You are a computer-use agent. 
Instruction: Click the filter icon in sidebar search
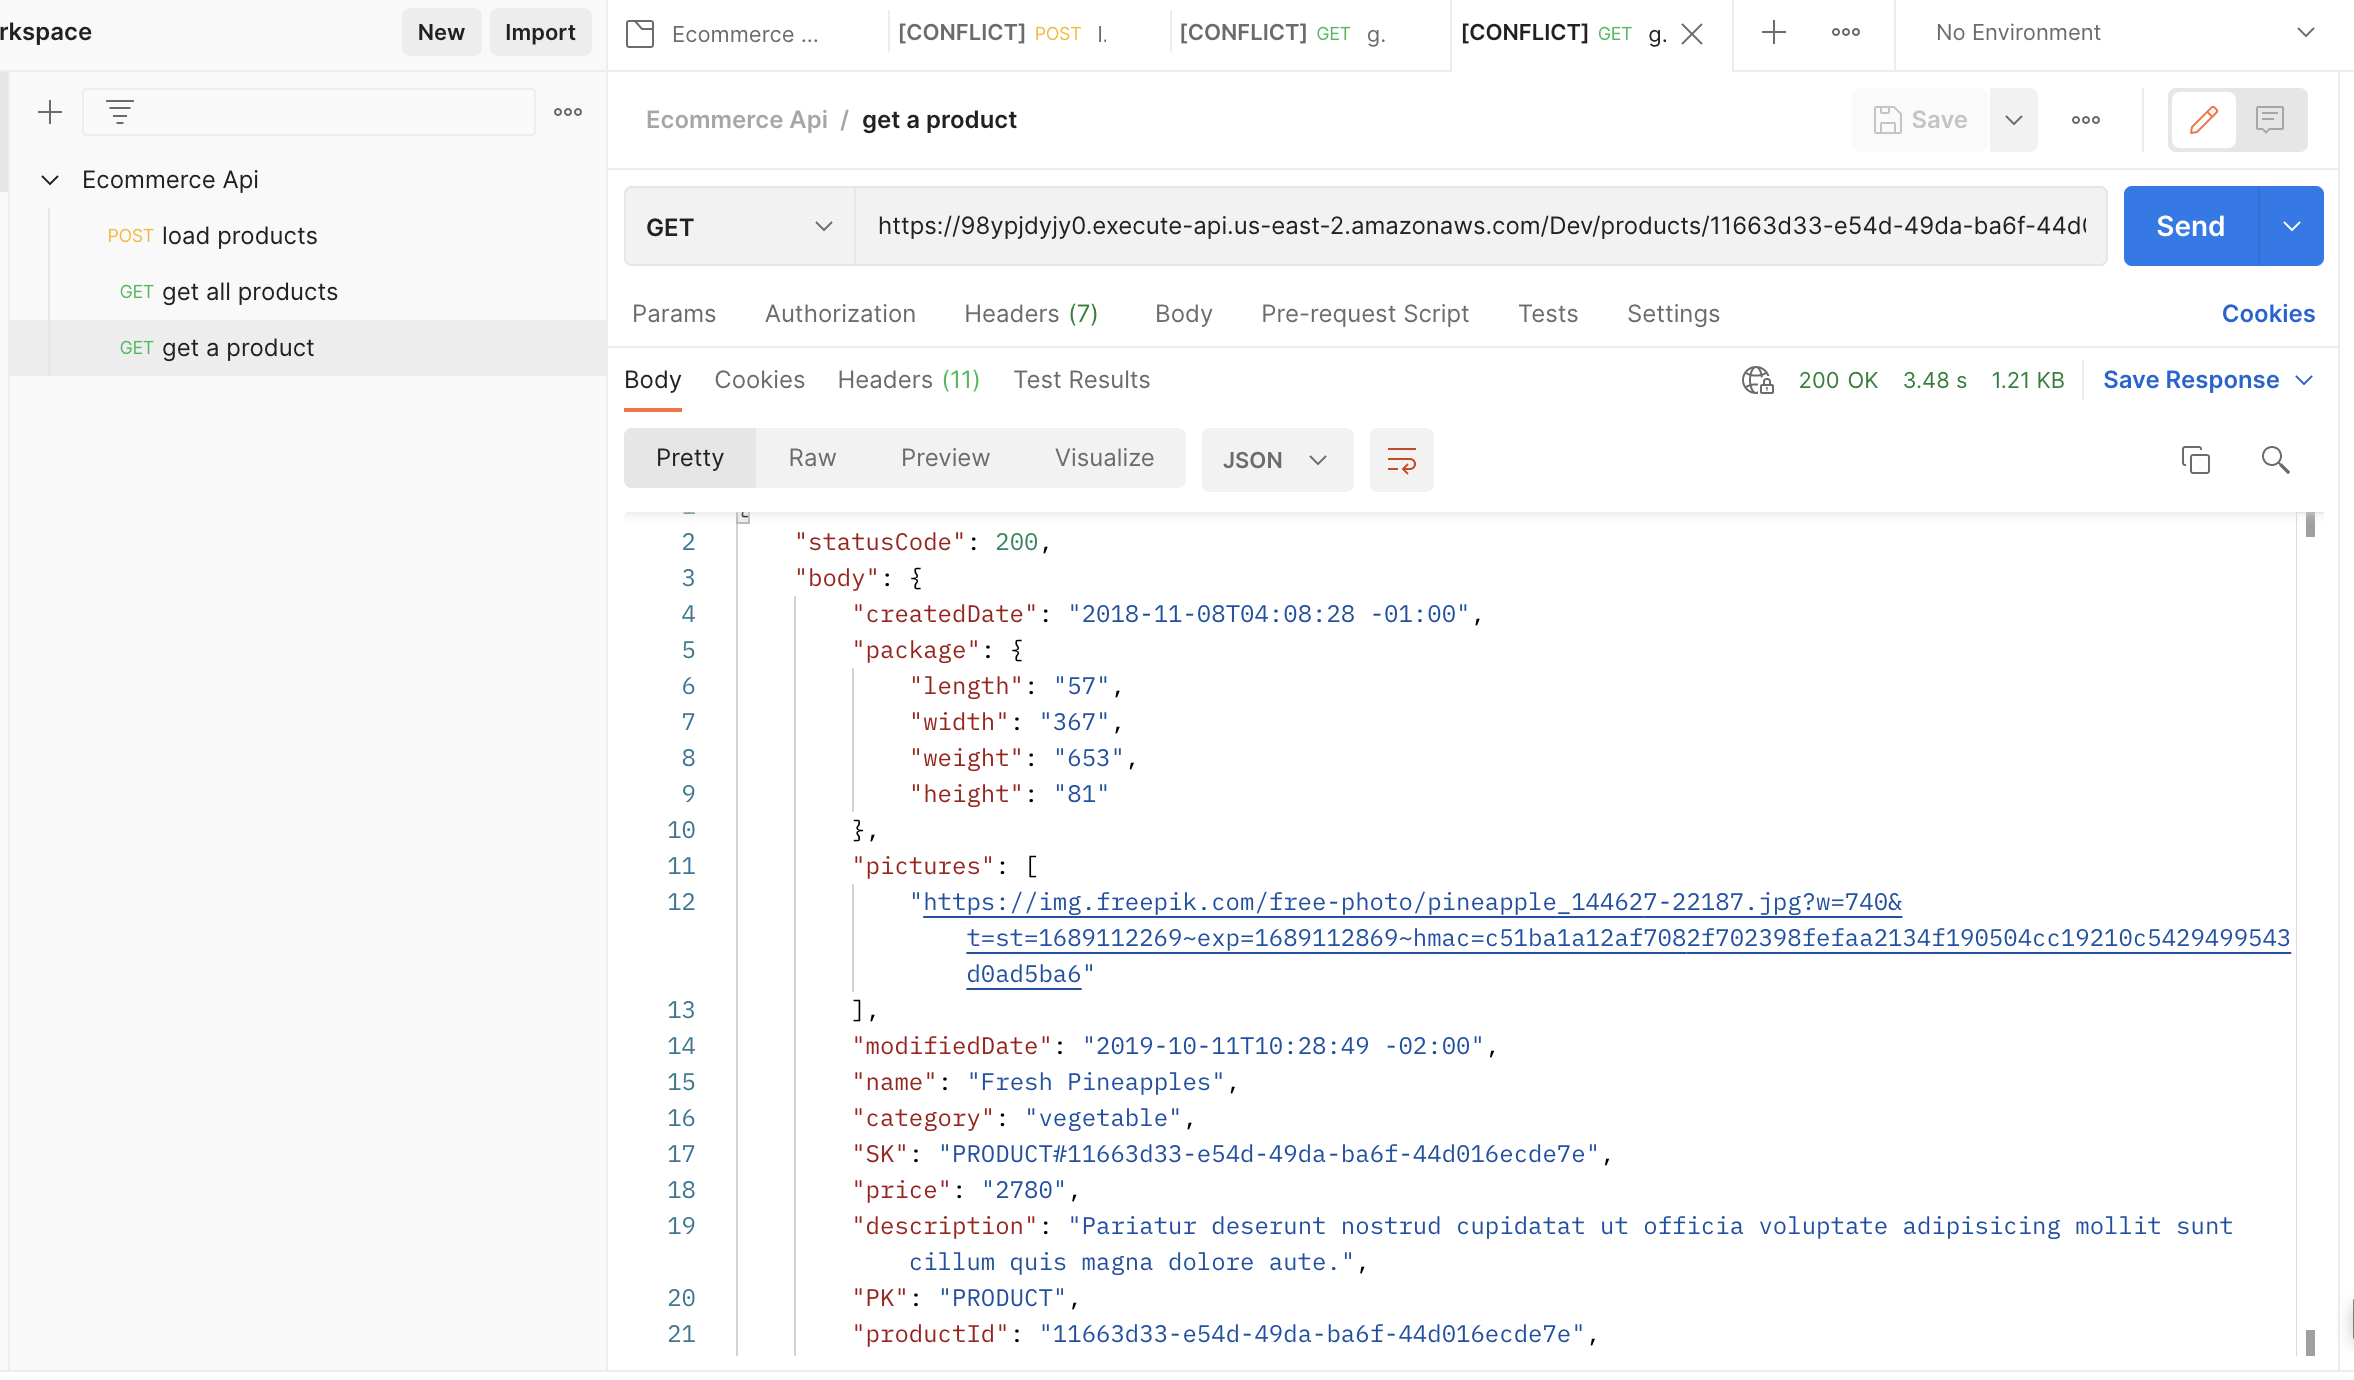pos(120,112)
